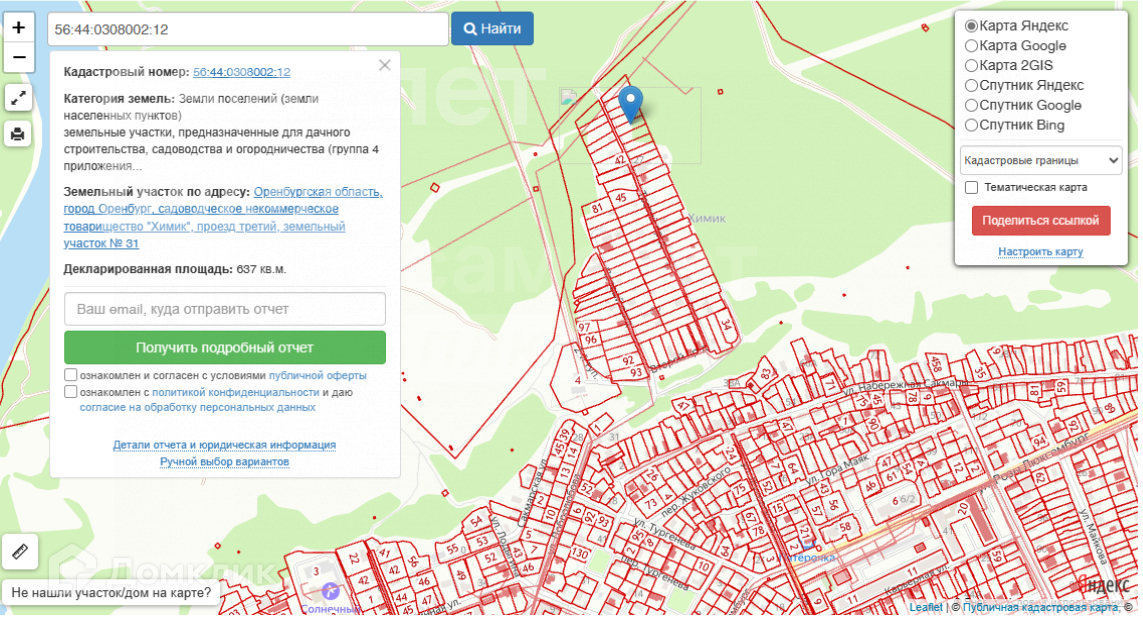
Task: Accept the privacy policy checkbox
Action: tap(71, 392)
